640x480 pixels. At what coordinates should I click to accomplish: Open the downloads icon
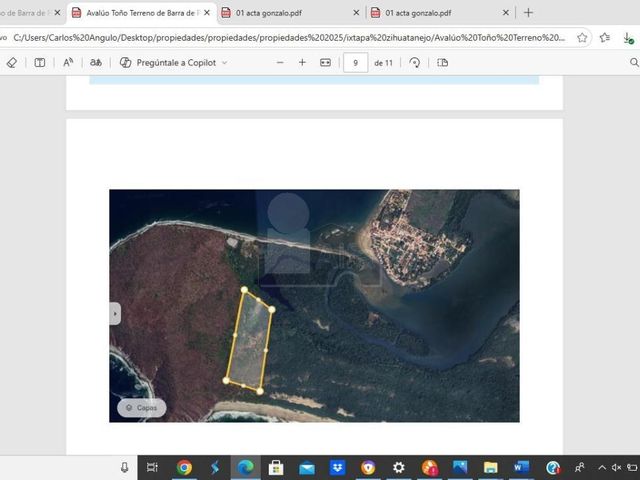629,38
